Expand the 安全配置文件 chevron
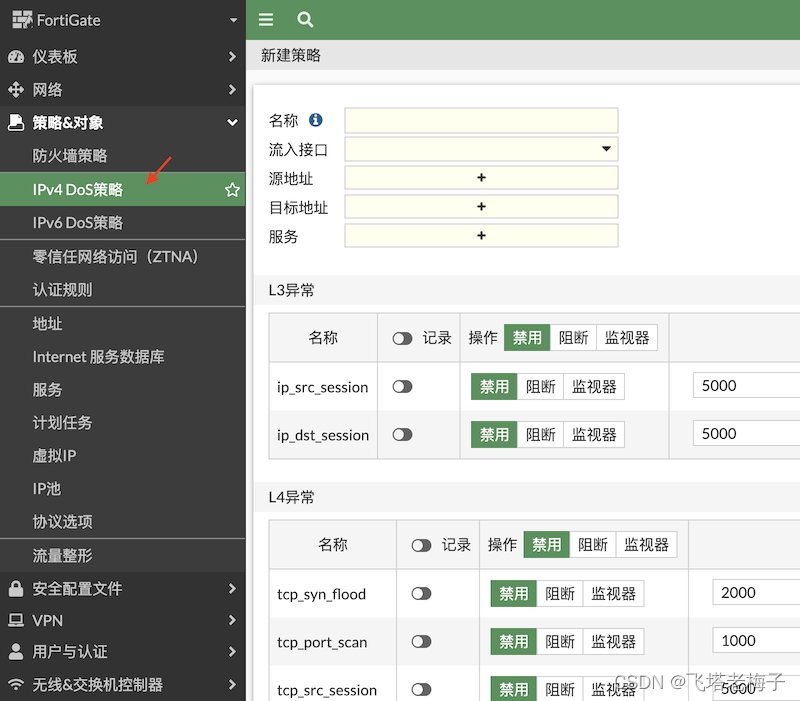 coord(232,588)
